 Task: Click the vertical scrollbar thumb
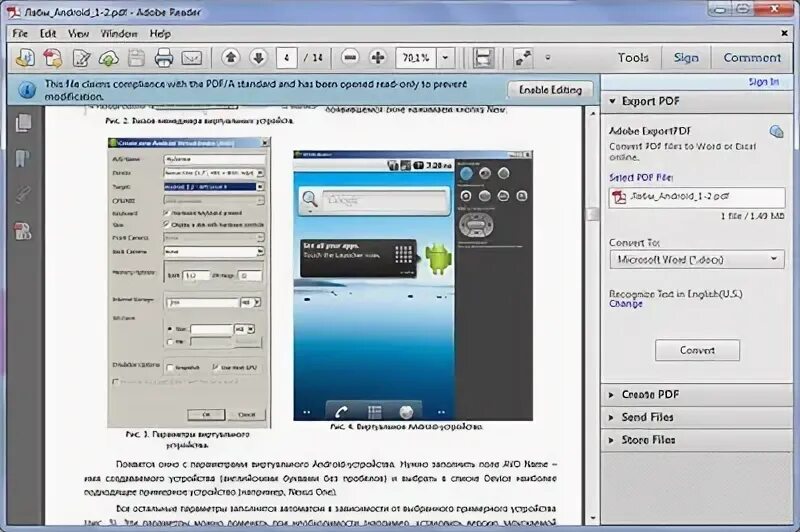click(592, 214)
